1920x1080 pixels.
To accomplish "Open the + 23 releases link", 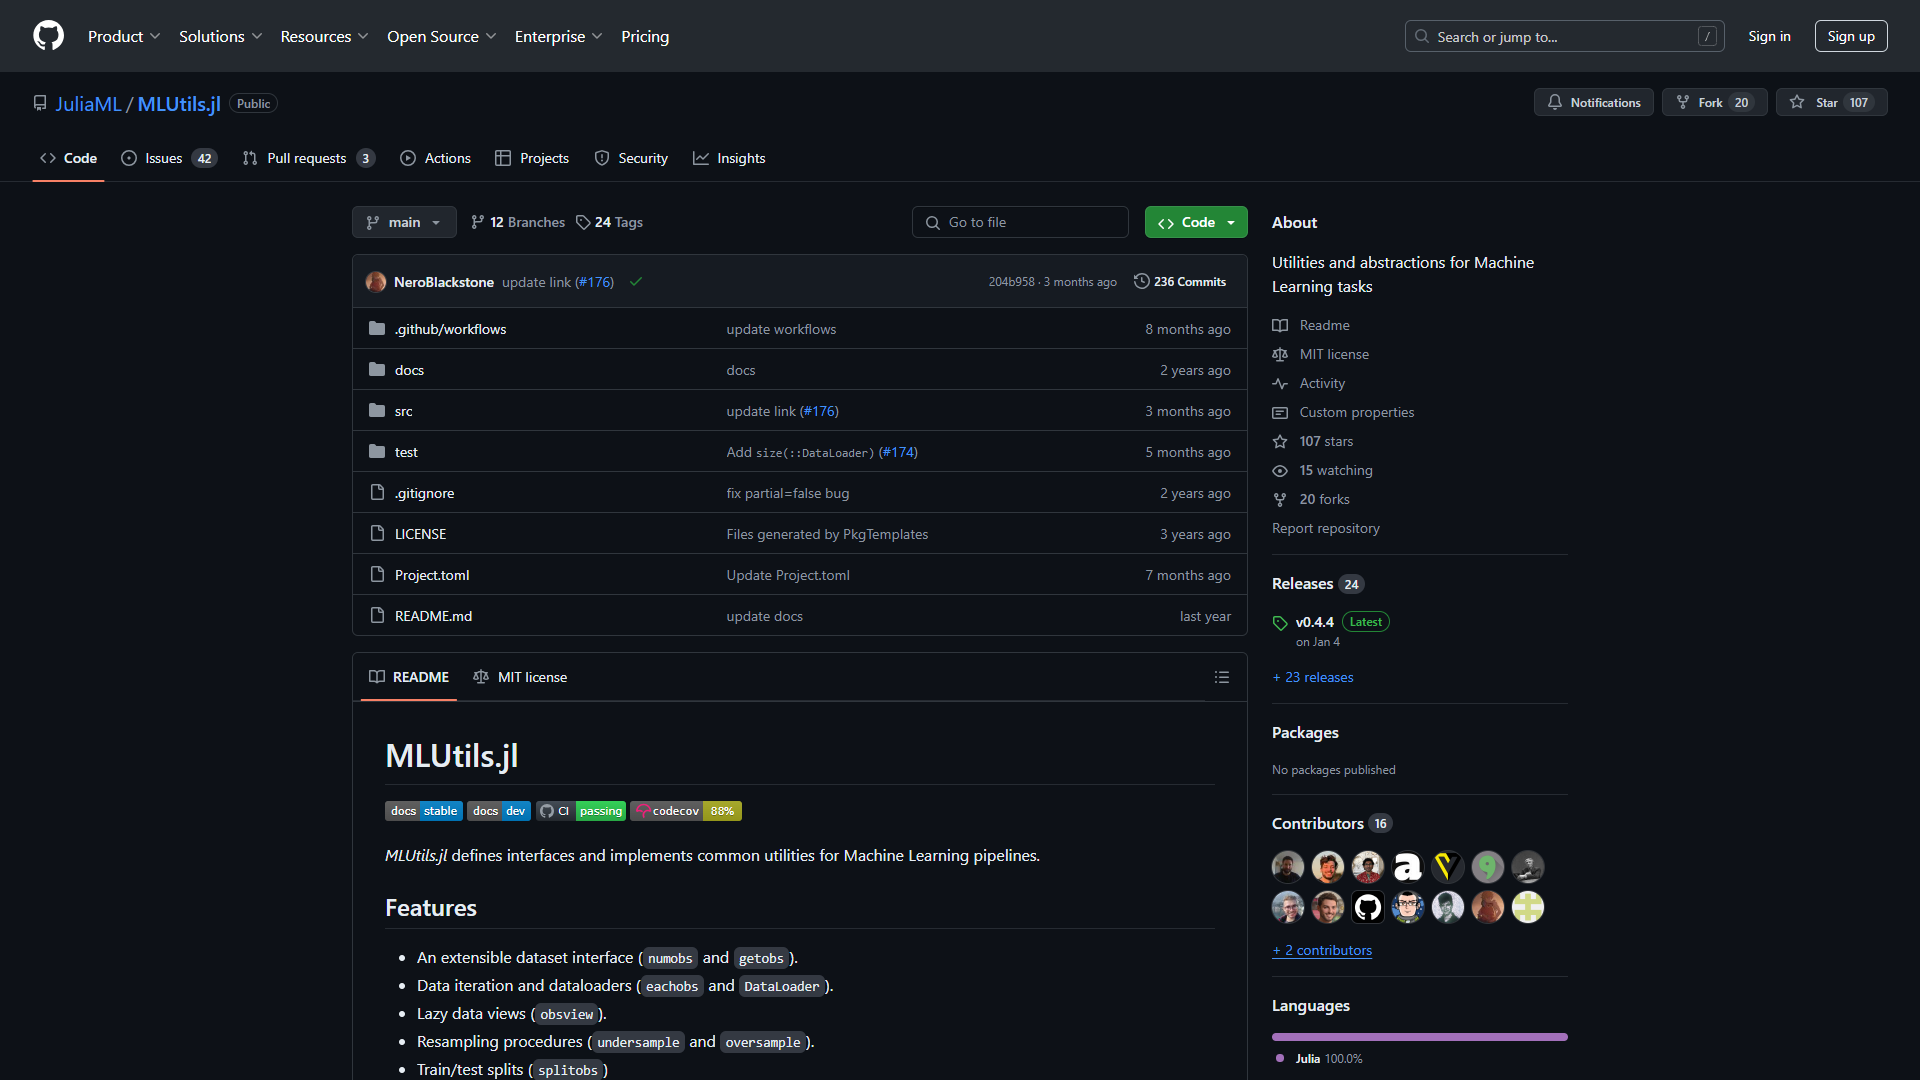I will click(1312, 677).
